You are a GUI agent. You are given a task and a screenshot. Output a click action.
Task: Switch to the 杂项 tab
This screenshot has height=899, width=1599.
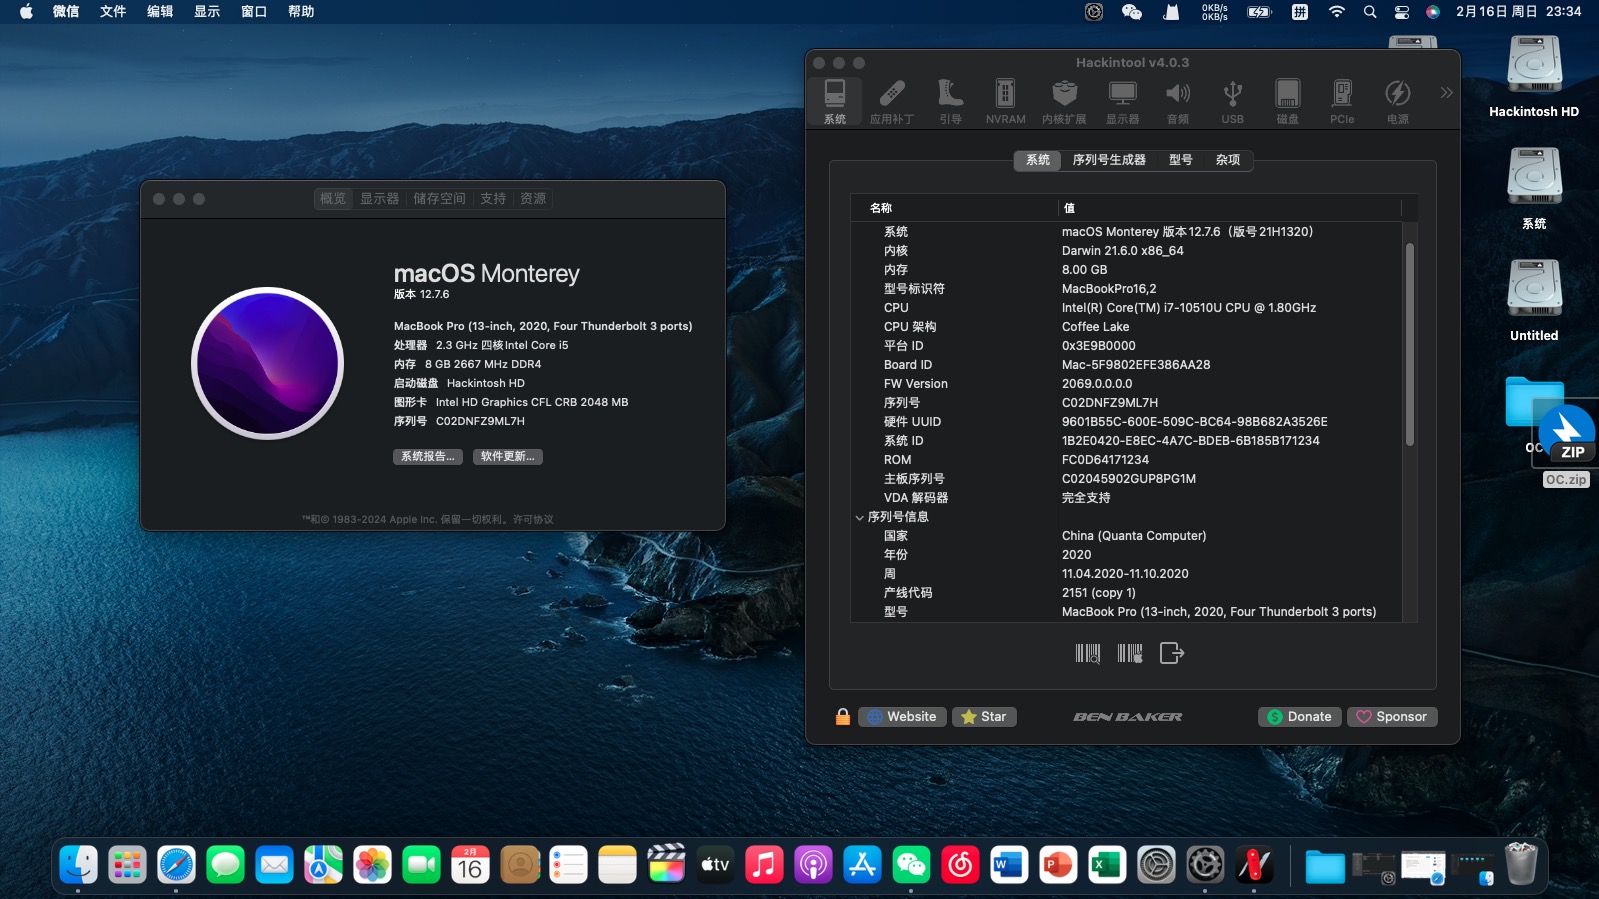tap(1228, 160)
